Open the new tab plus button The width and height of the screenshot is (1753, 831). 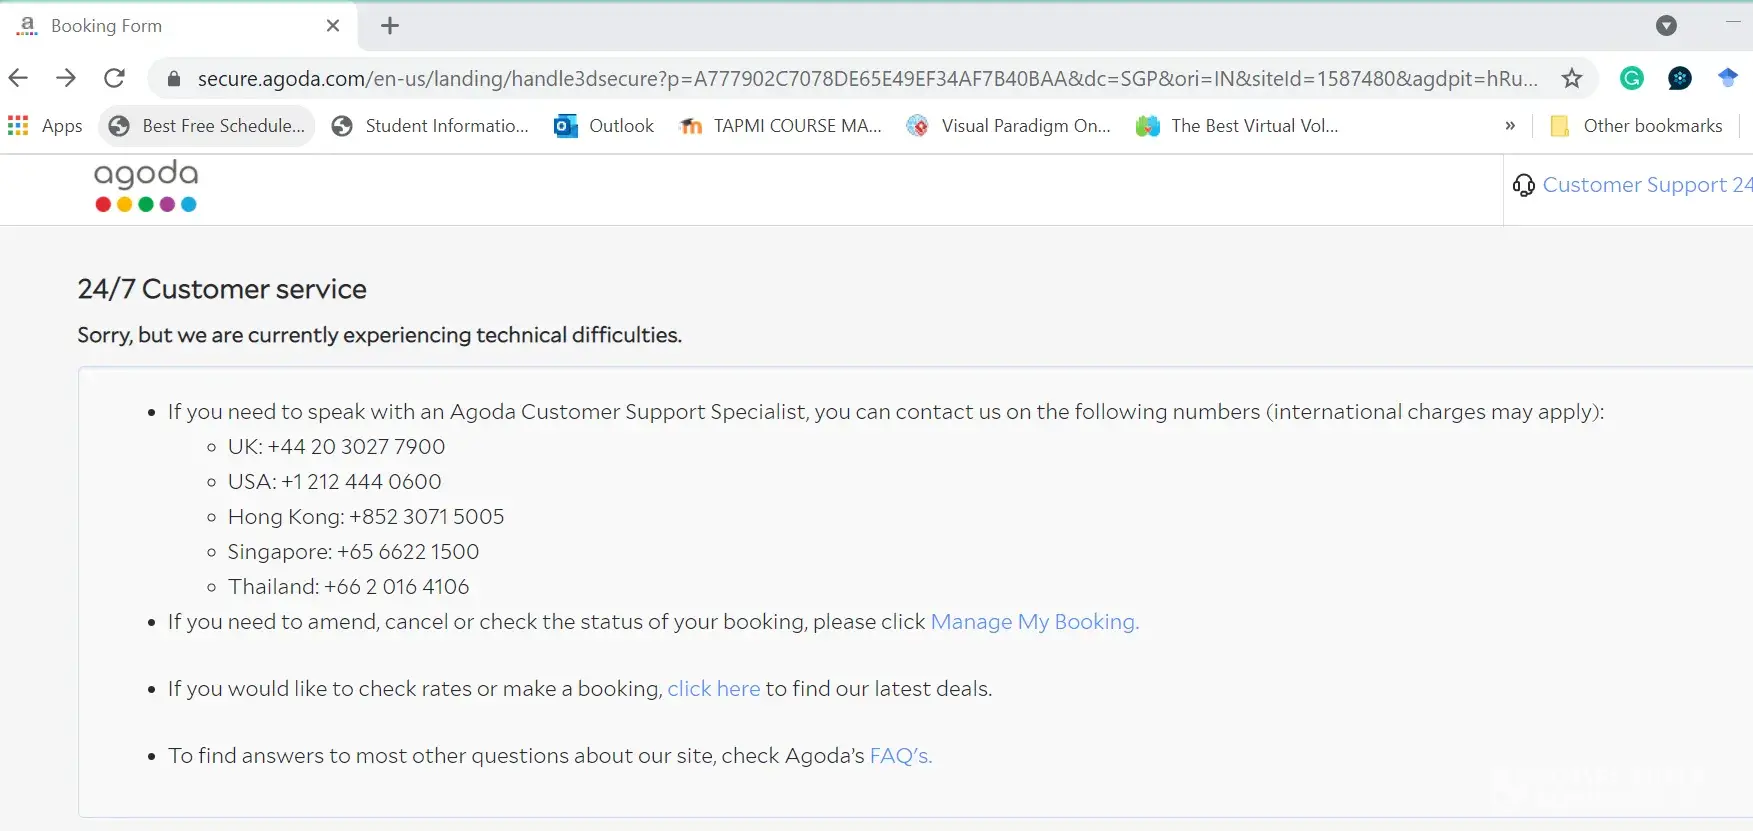390,26
